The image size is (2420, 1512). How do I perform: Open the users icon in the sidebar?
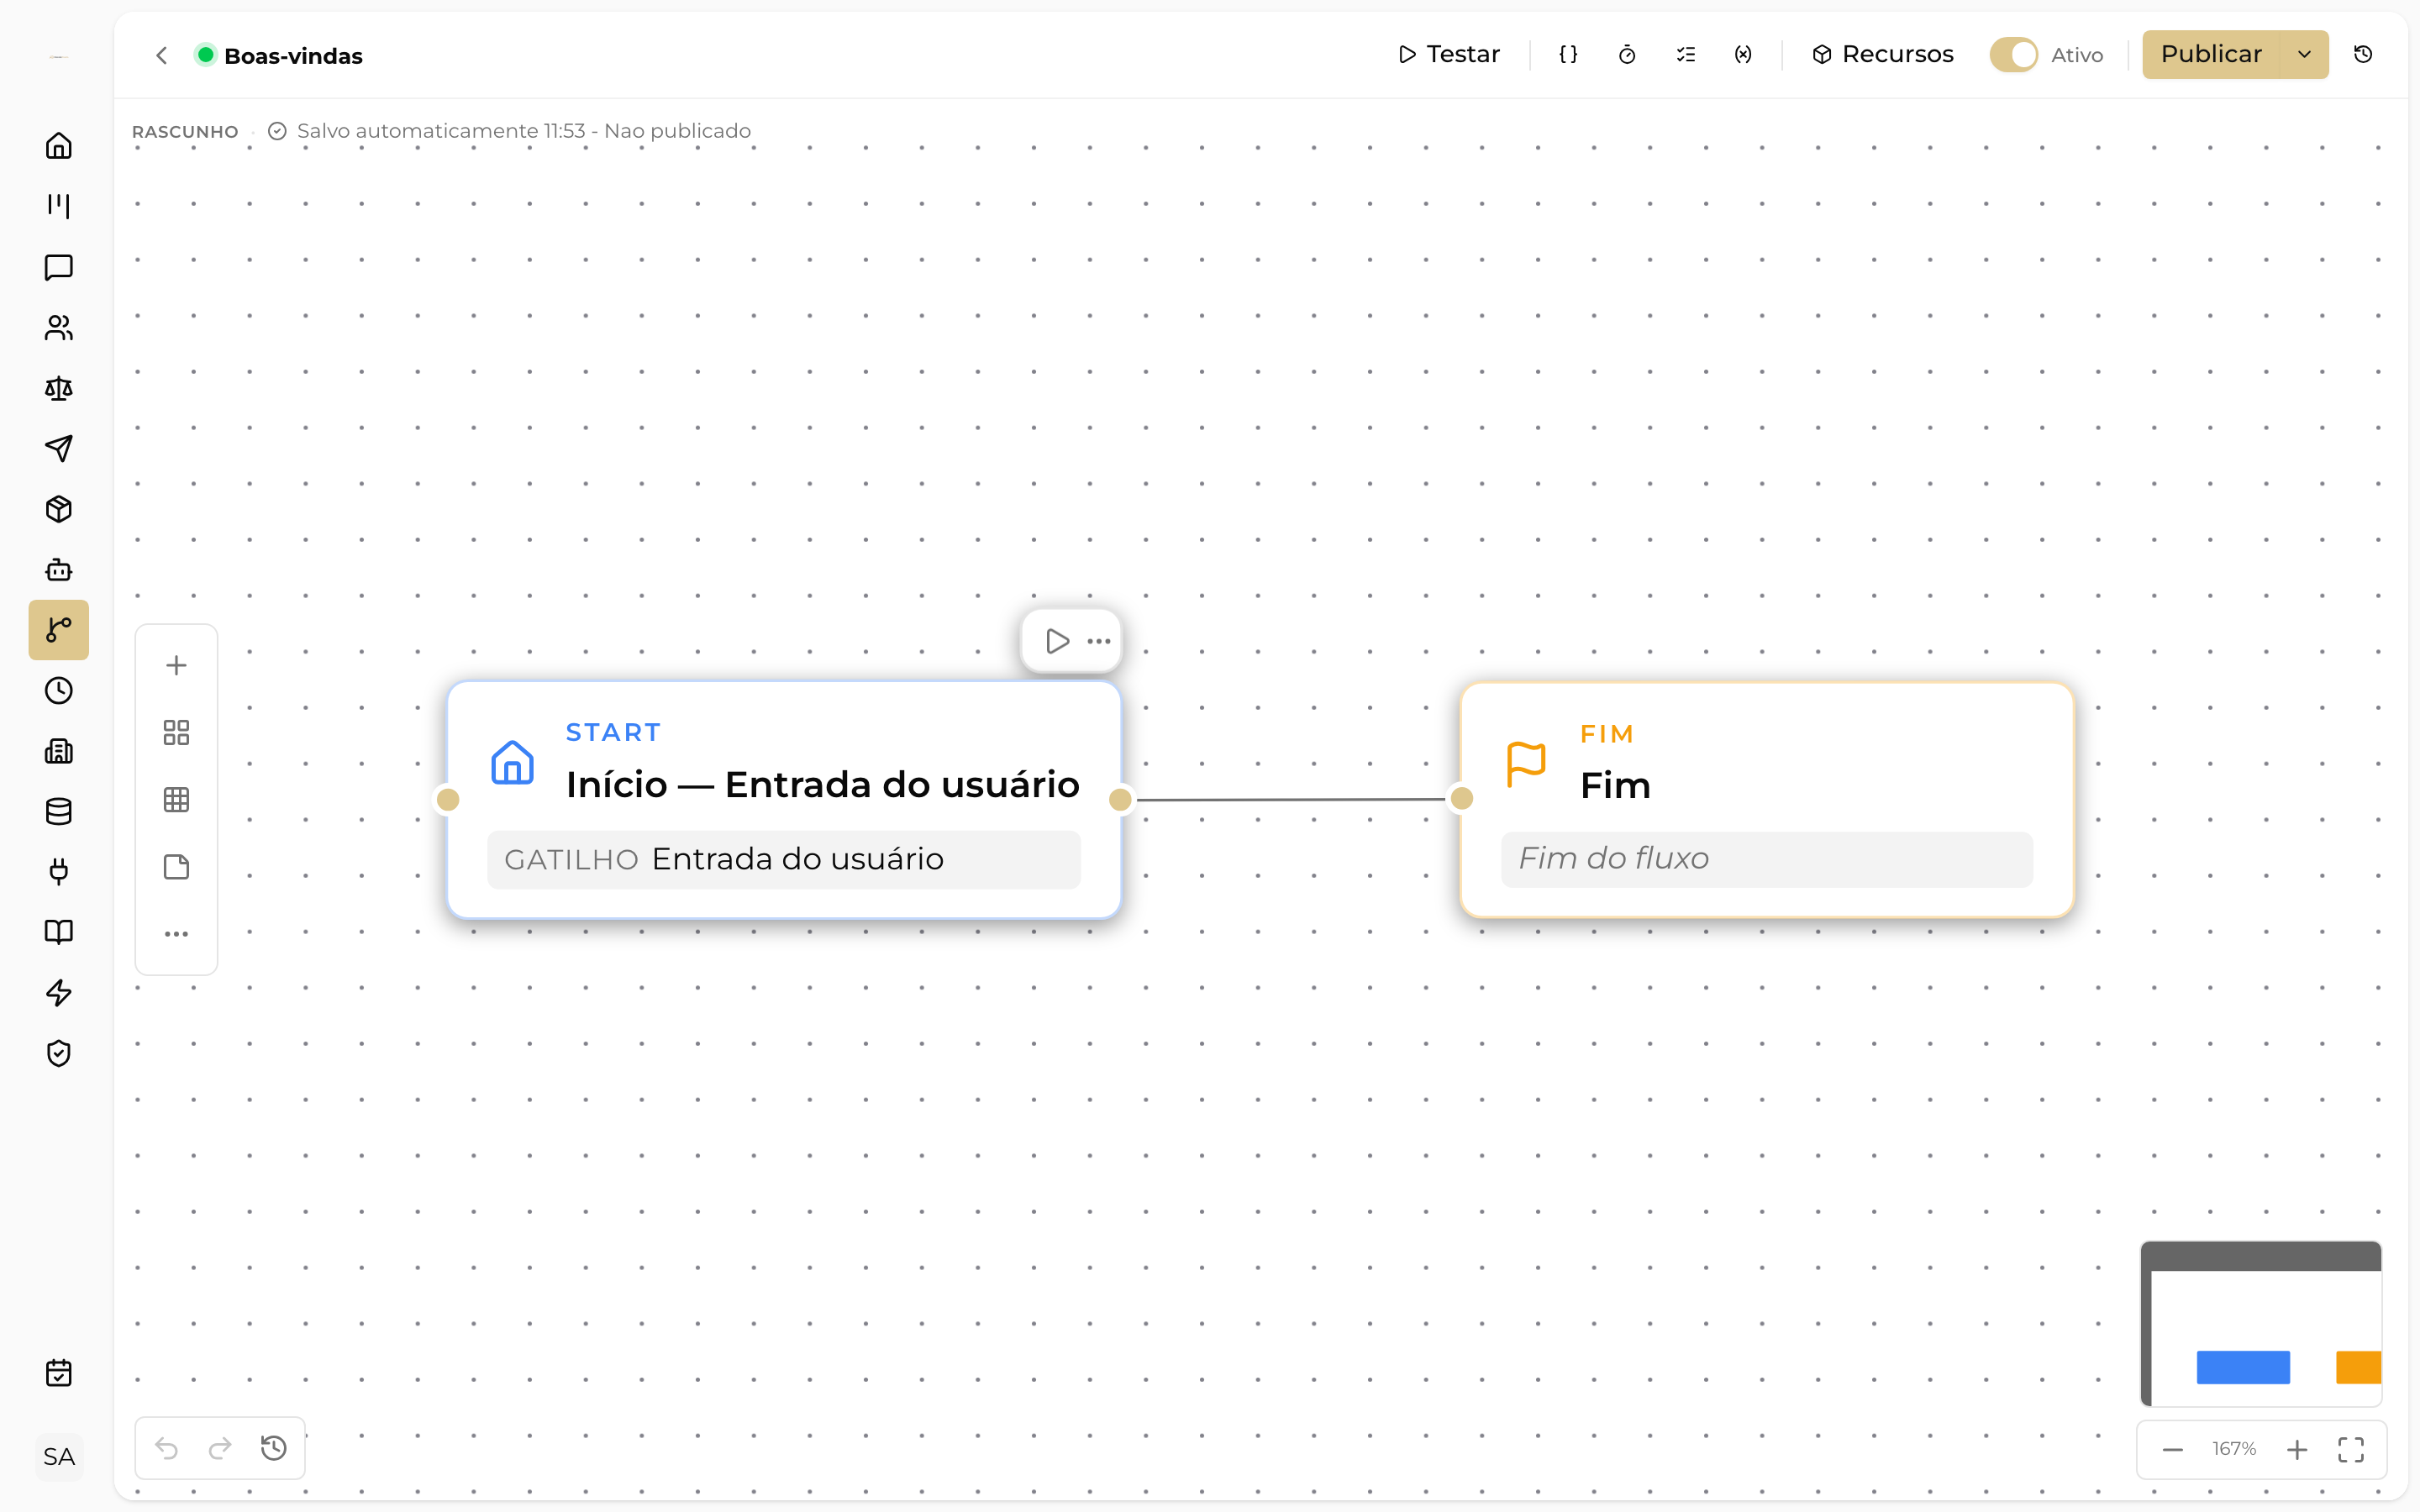point(59,328)
